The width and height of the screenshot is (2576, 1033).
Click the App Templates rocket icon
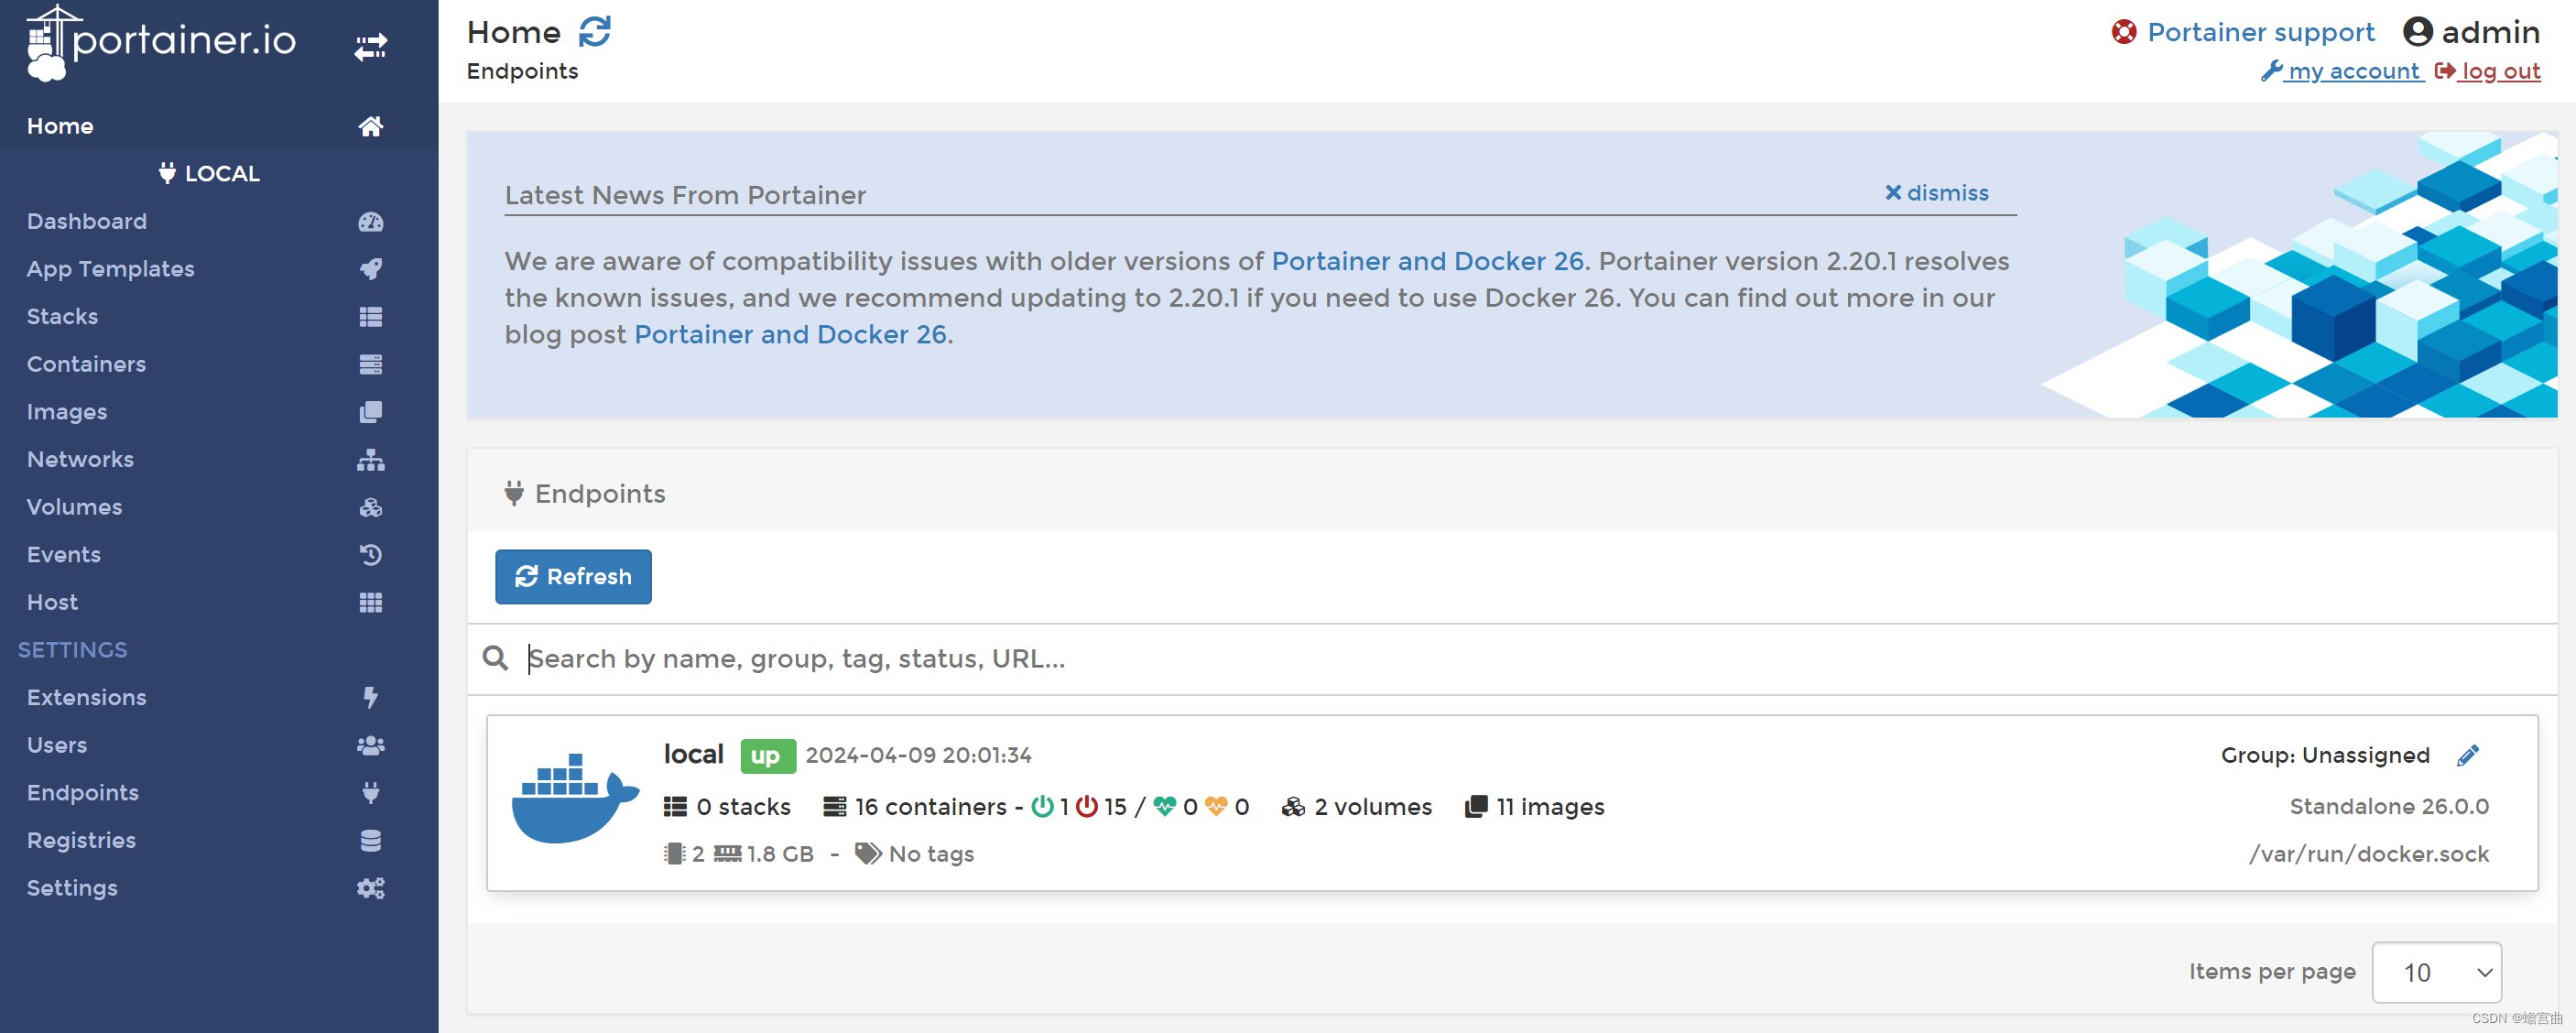coord(371,269)
